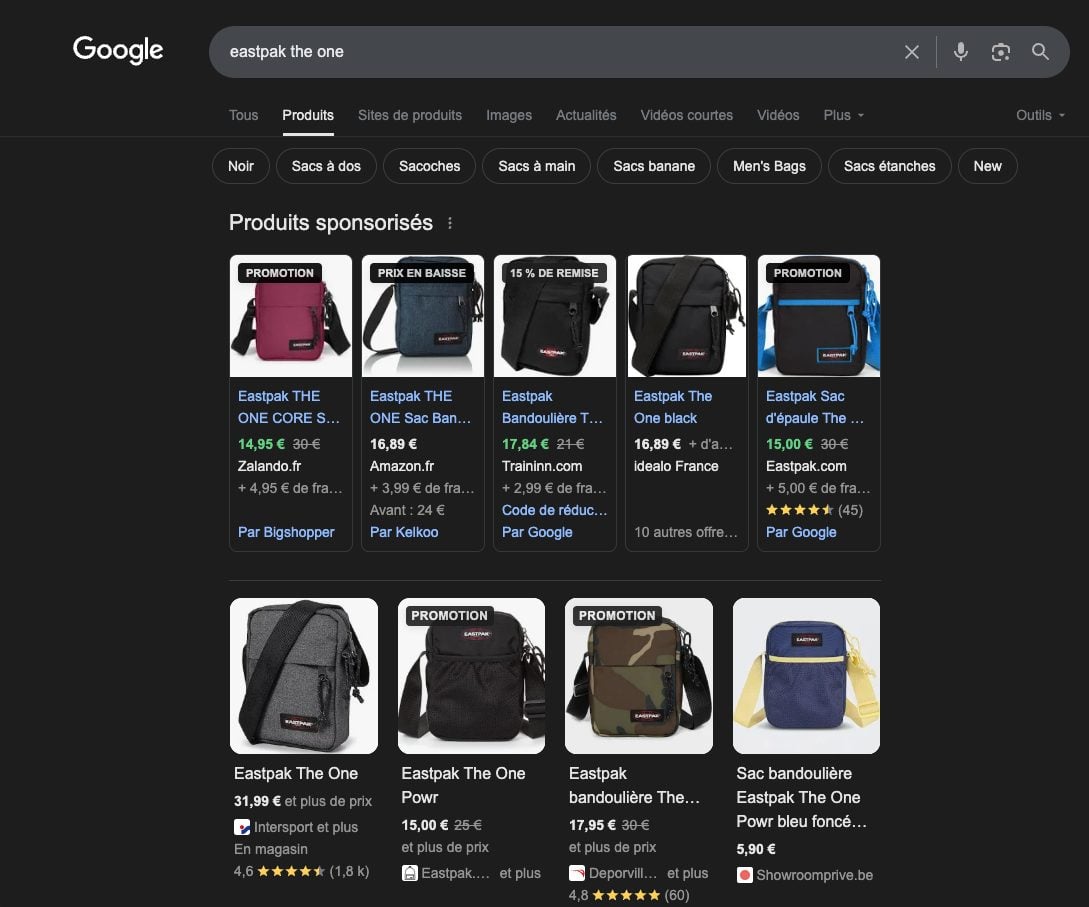Open 'Eastpak THE ONE CORE S...' link
1089x907 pixels.
289,407
